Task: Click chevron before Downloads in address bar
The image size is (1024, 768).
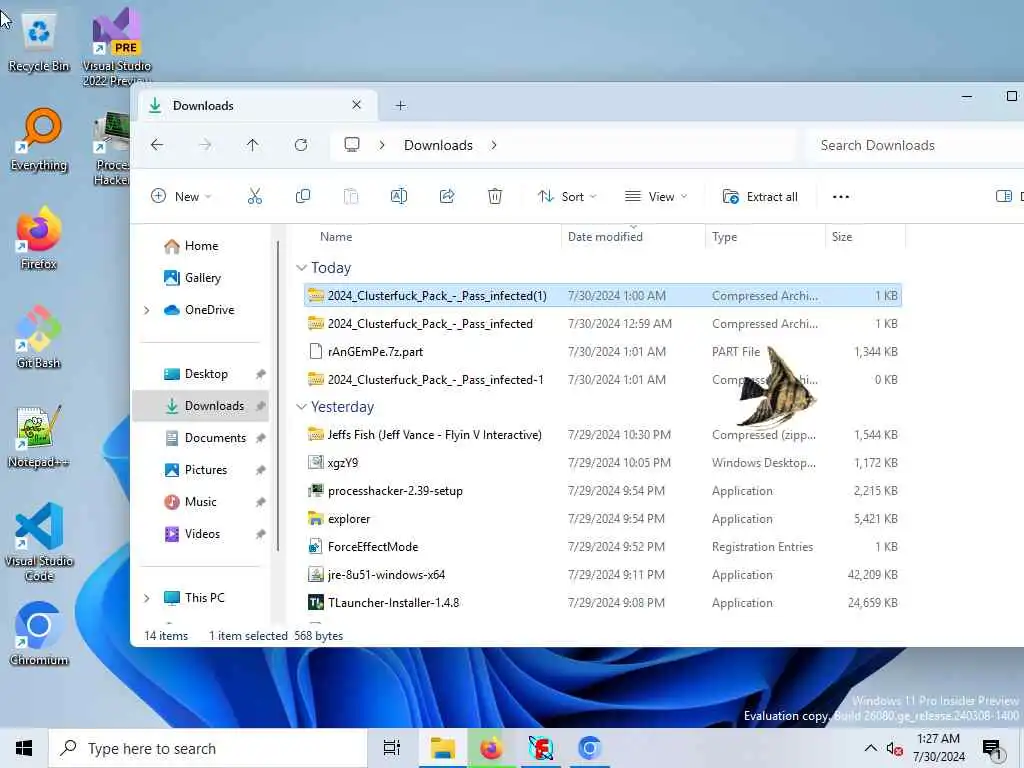Action: (382, 145)
